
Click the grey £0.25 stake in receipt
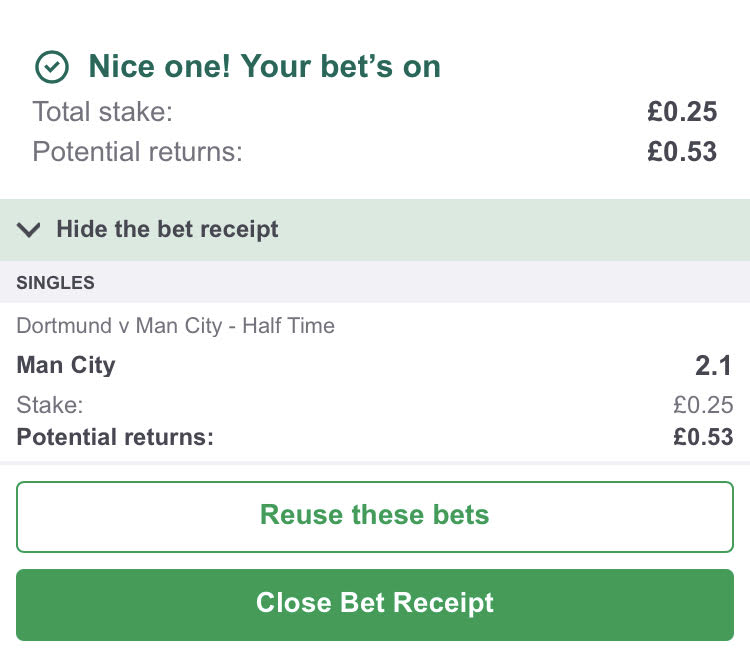[x=703, y=405]
